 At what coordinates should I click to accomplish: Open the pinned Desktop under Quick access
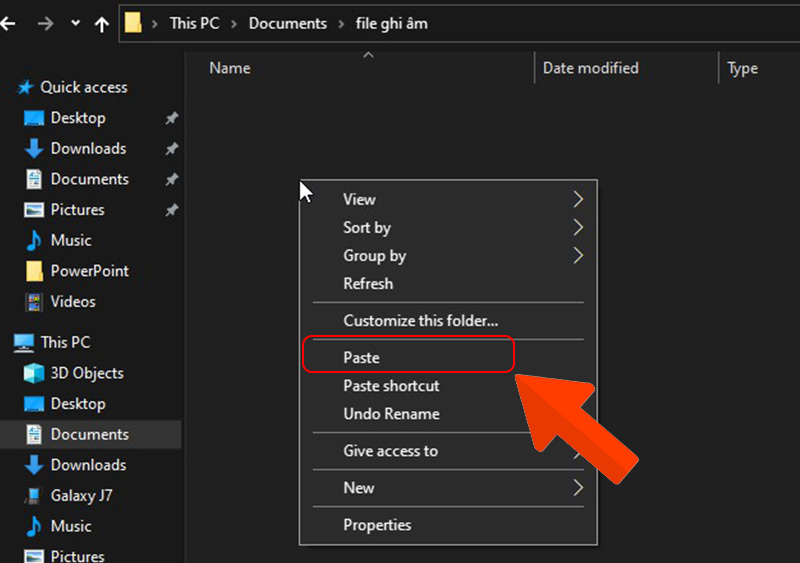(78, 118)
